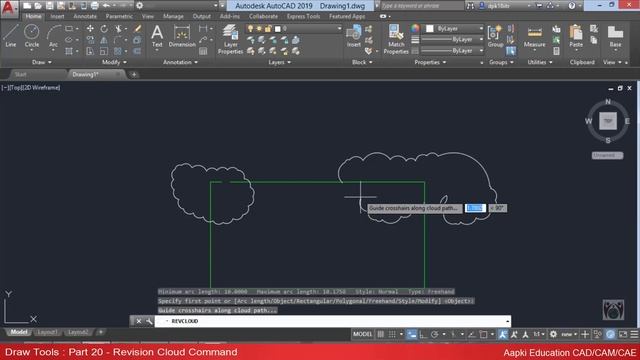Open Layer Properties manager
This screenshot has width=640, height=360.
point(231,39)
